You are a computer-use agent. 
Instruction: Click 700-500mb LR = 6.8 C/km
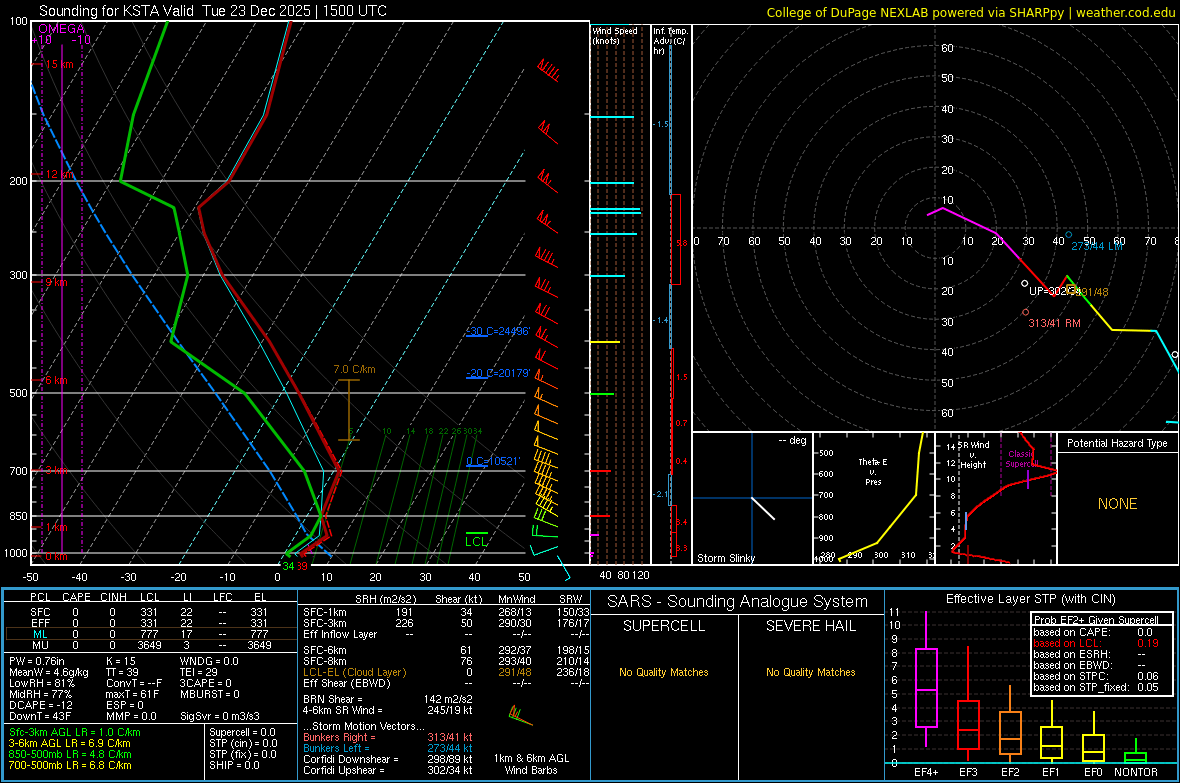point(70,765)
